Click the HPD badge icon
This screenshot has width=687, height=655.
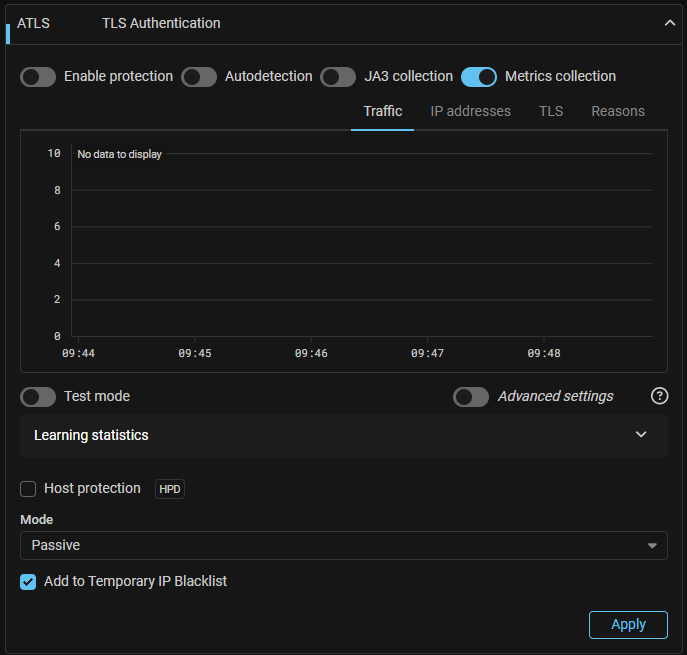(x=170, y=489)
